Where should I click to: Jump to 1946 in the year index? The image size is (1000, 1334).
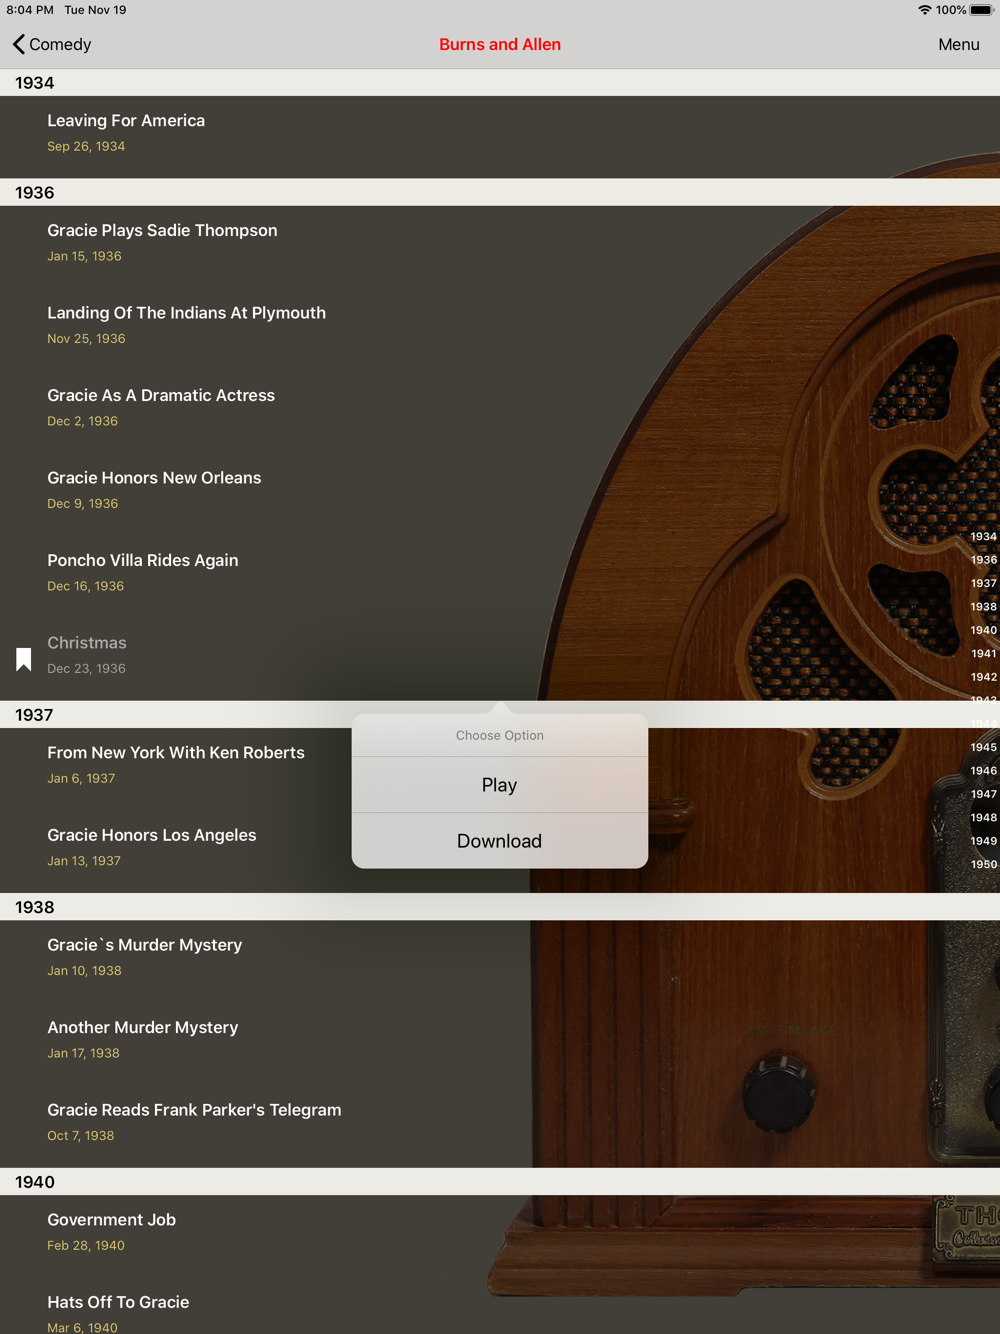click(x=983, y=771)
